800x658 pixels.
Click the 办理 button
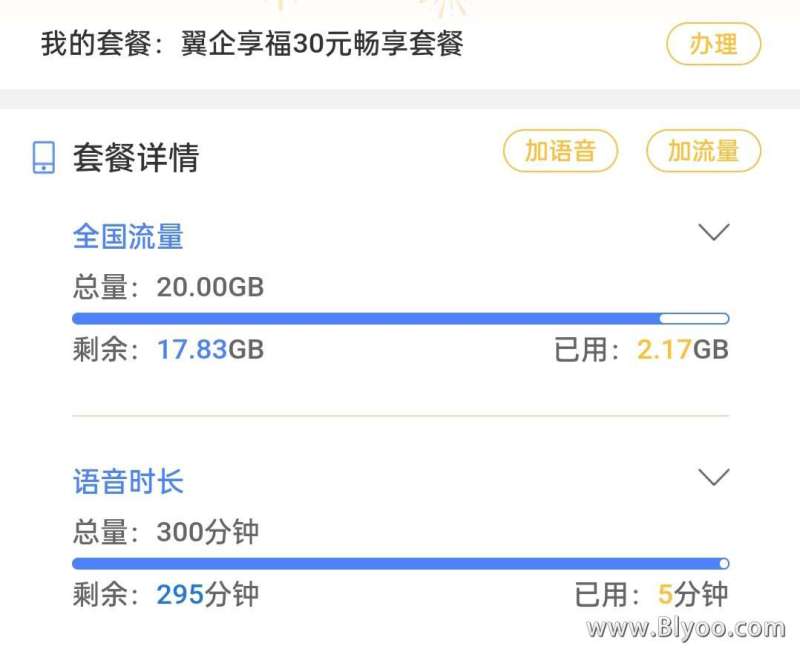coord(713,44)
